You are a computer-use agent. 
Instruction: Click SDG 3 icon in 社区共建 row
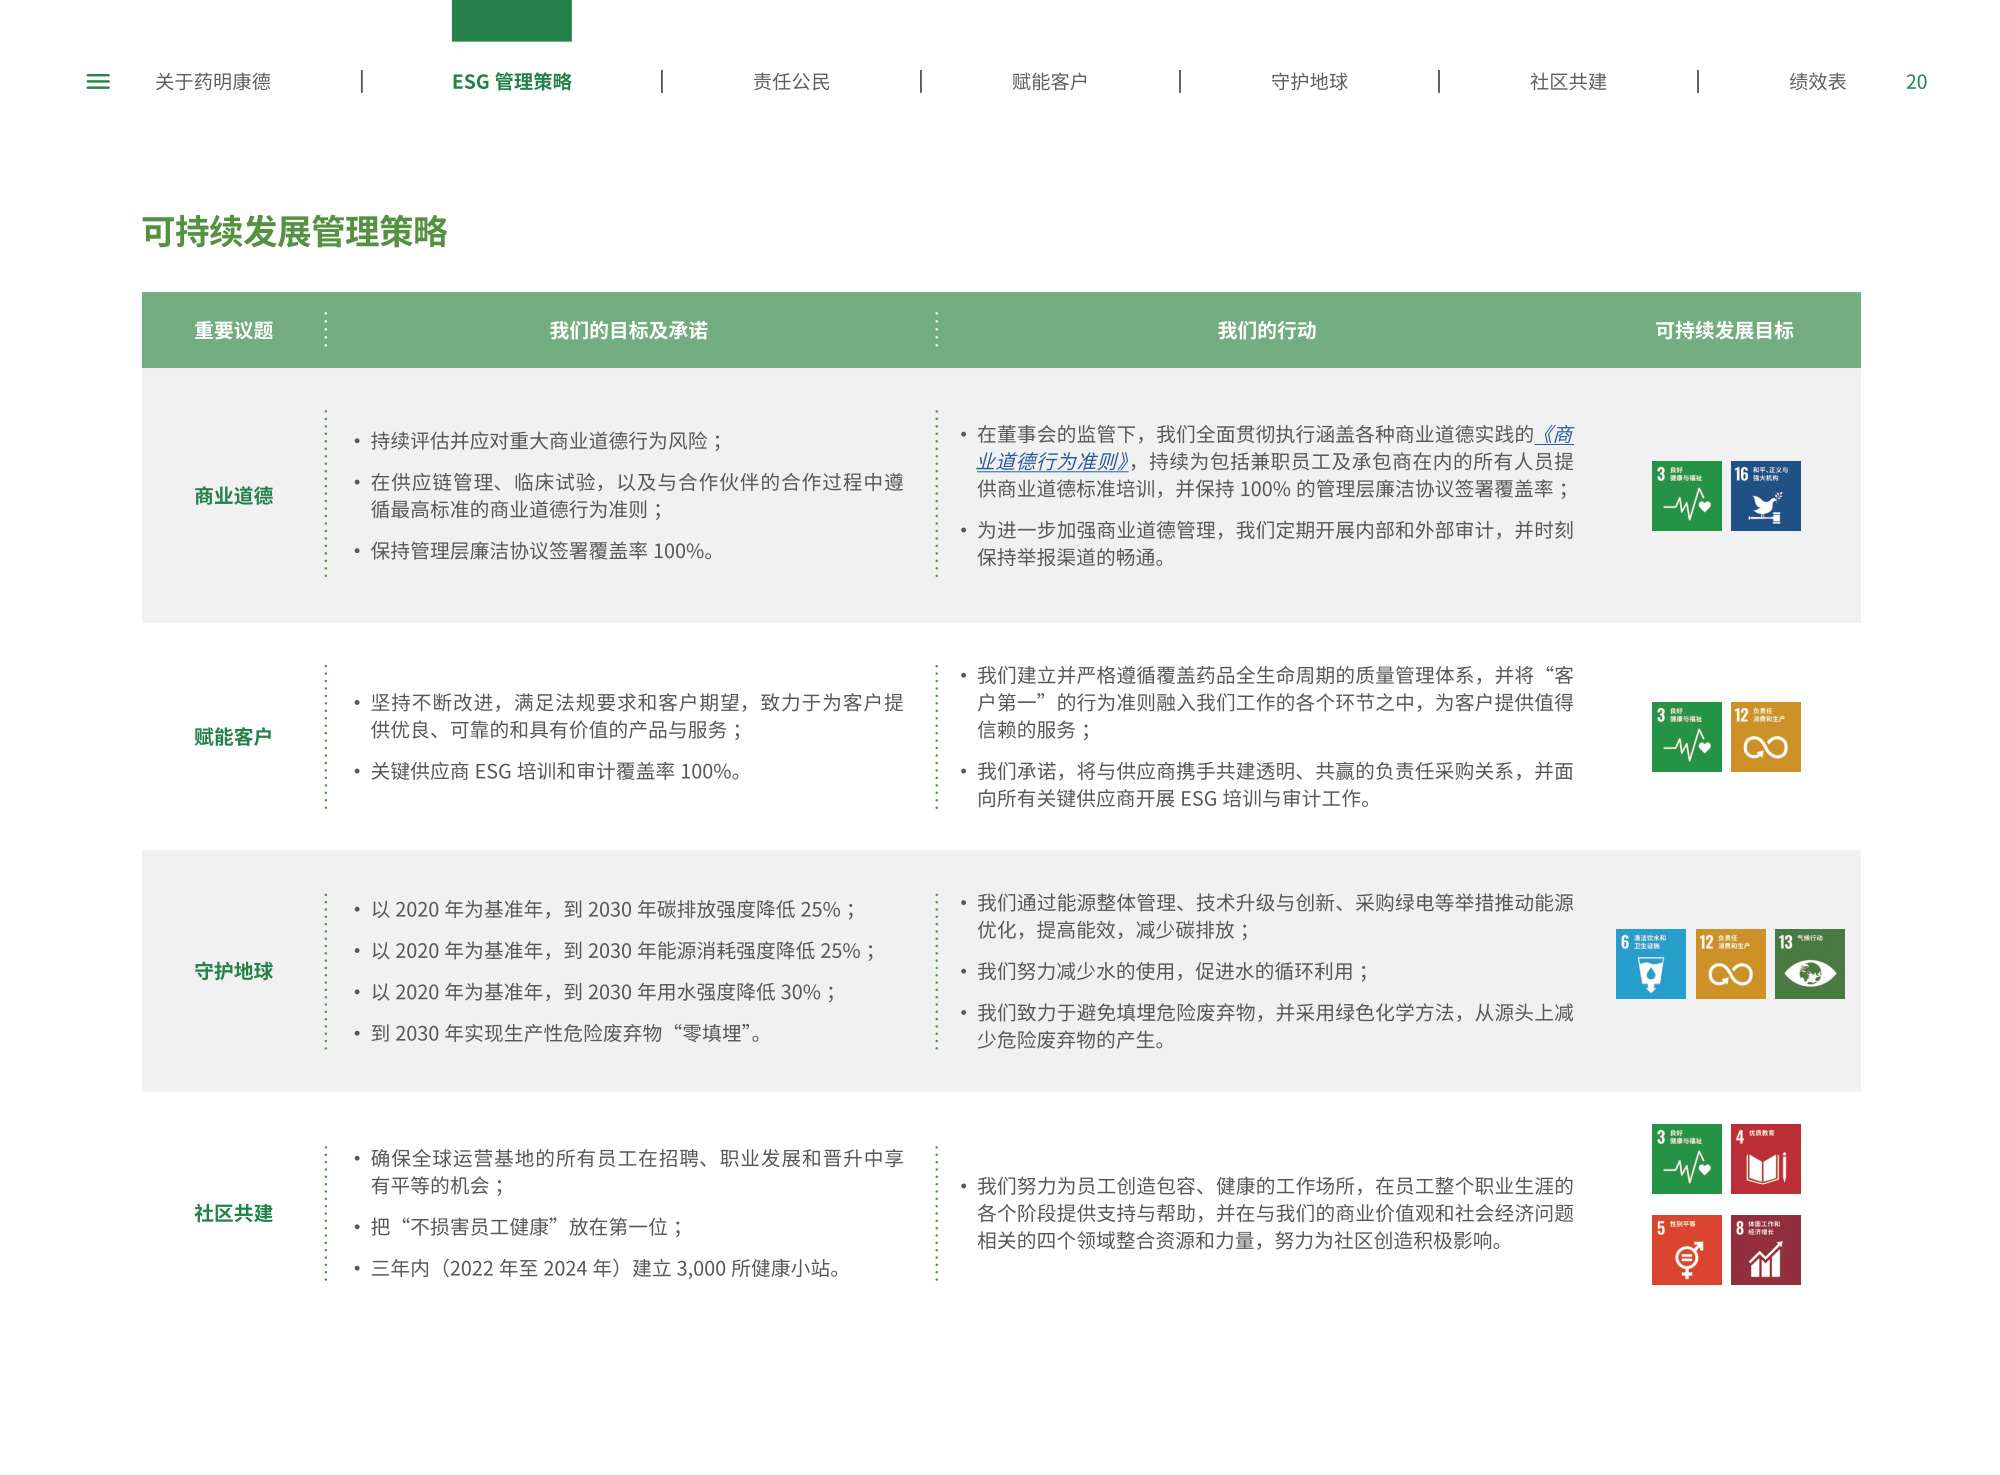click(1686, 1159)
